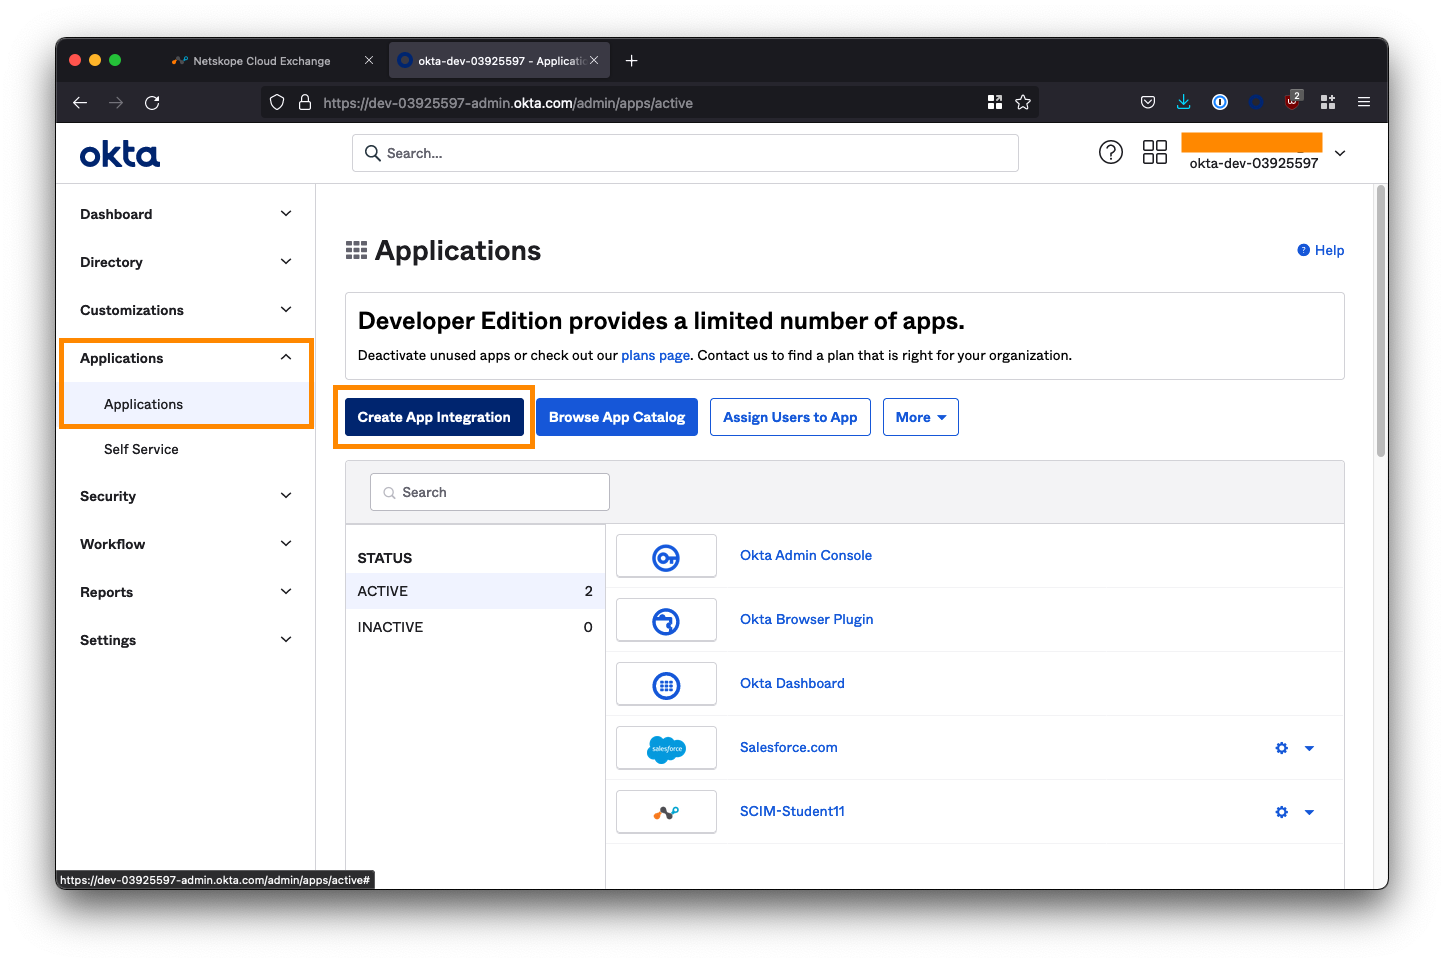
Task: Open the account dropdown chevron for okta-dev-03925597
Action: click(1340, 153)
